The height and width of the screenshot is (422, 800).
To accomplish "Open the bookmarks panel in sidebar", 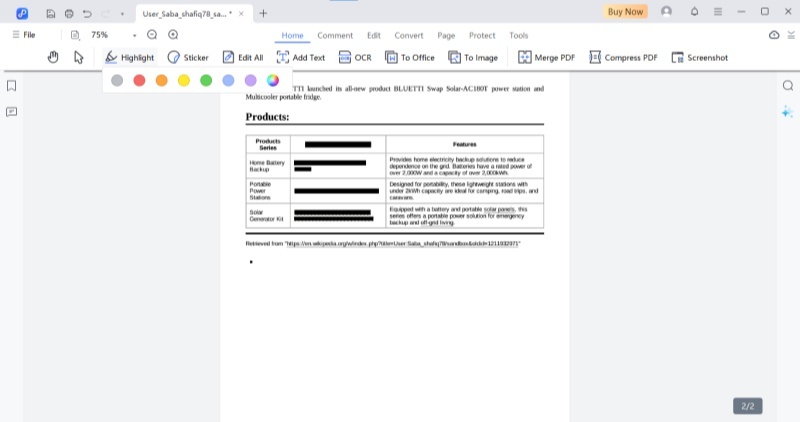I will pyautogui.click(x=11, y=86).
